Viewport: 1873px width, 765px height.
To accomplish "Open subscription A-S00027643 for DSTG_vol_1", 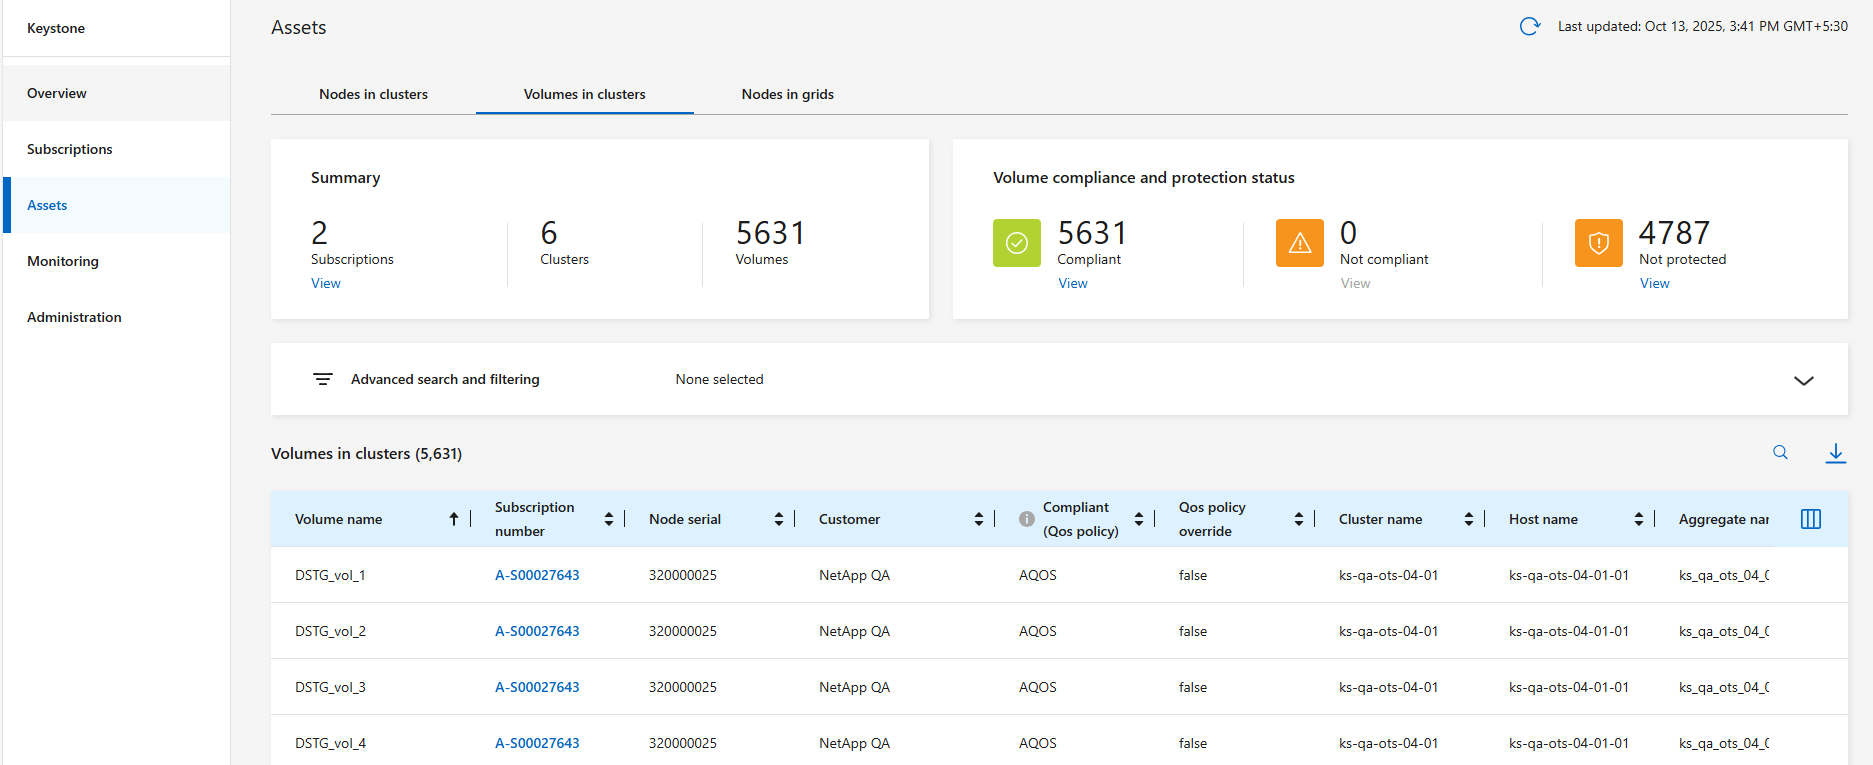I will click(x=537, y=575).
